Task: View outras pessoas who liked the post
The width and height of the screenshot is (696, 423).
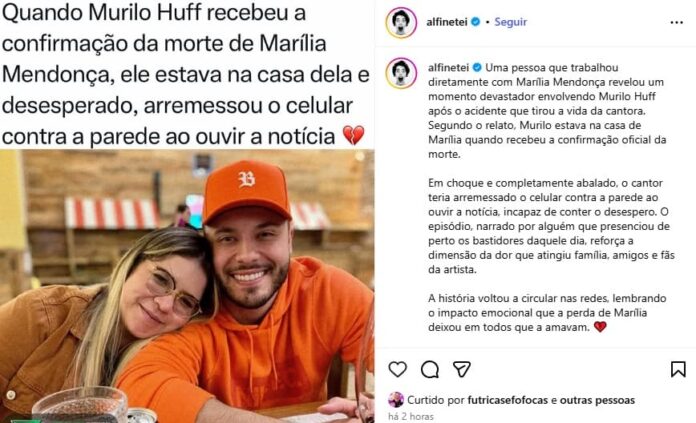Action: click(x=597, y=400)
